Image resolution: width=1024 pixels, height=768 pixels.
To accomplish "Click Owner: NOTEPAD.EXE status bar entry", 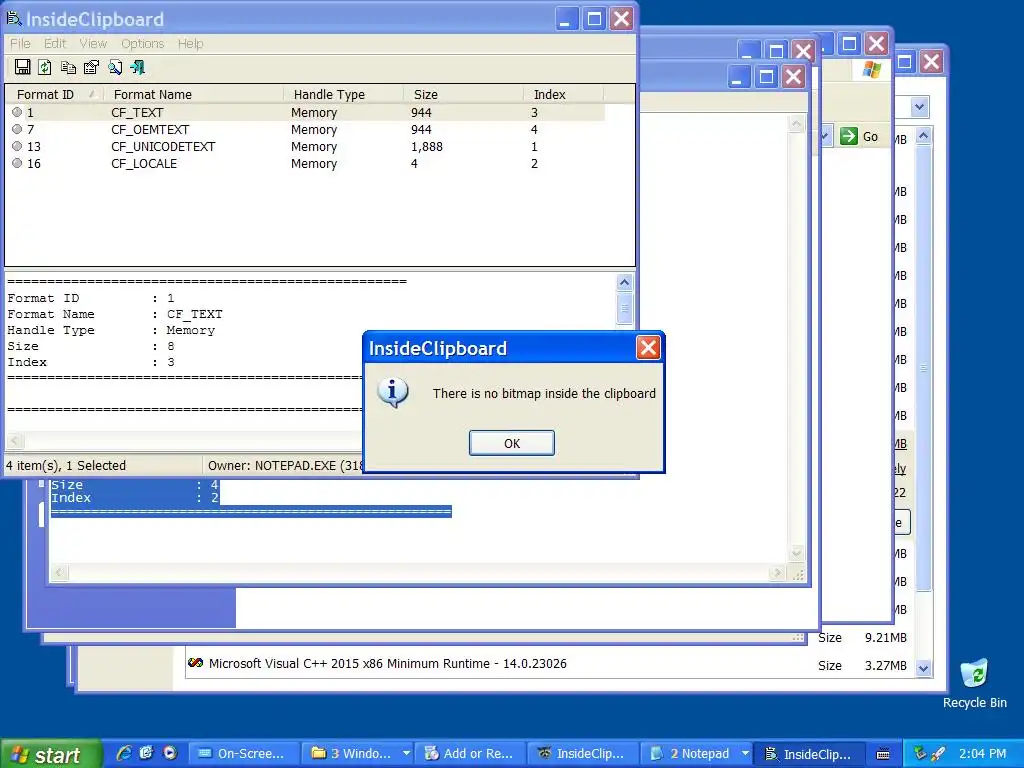I will pyautogui.click(x=285, y=466).
